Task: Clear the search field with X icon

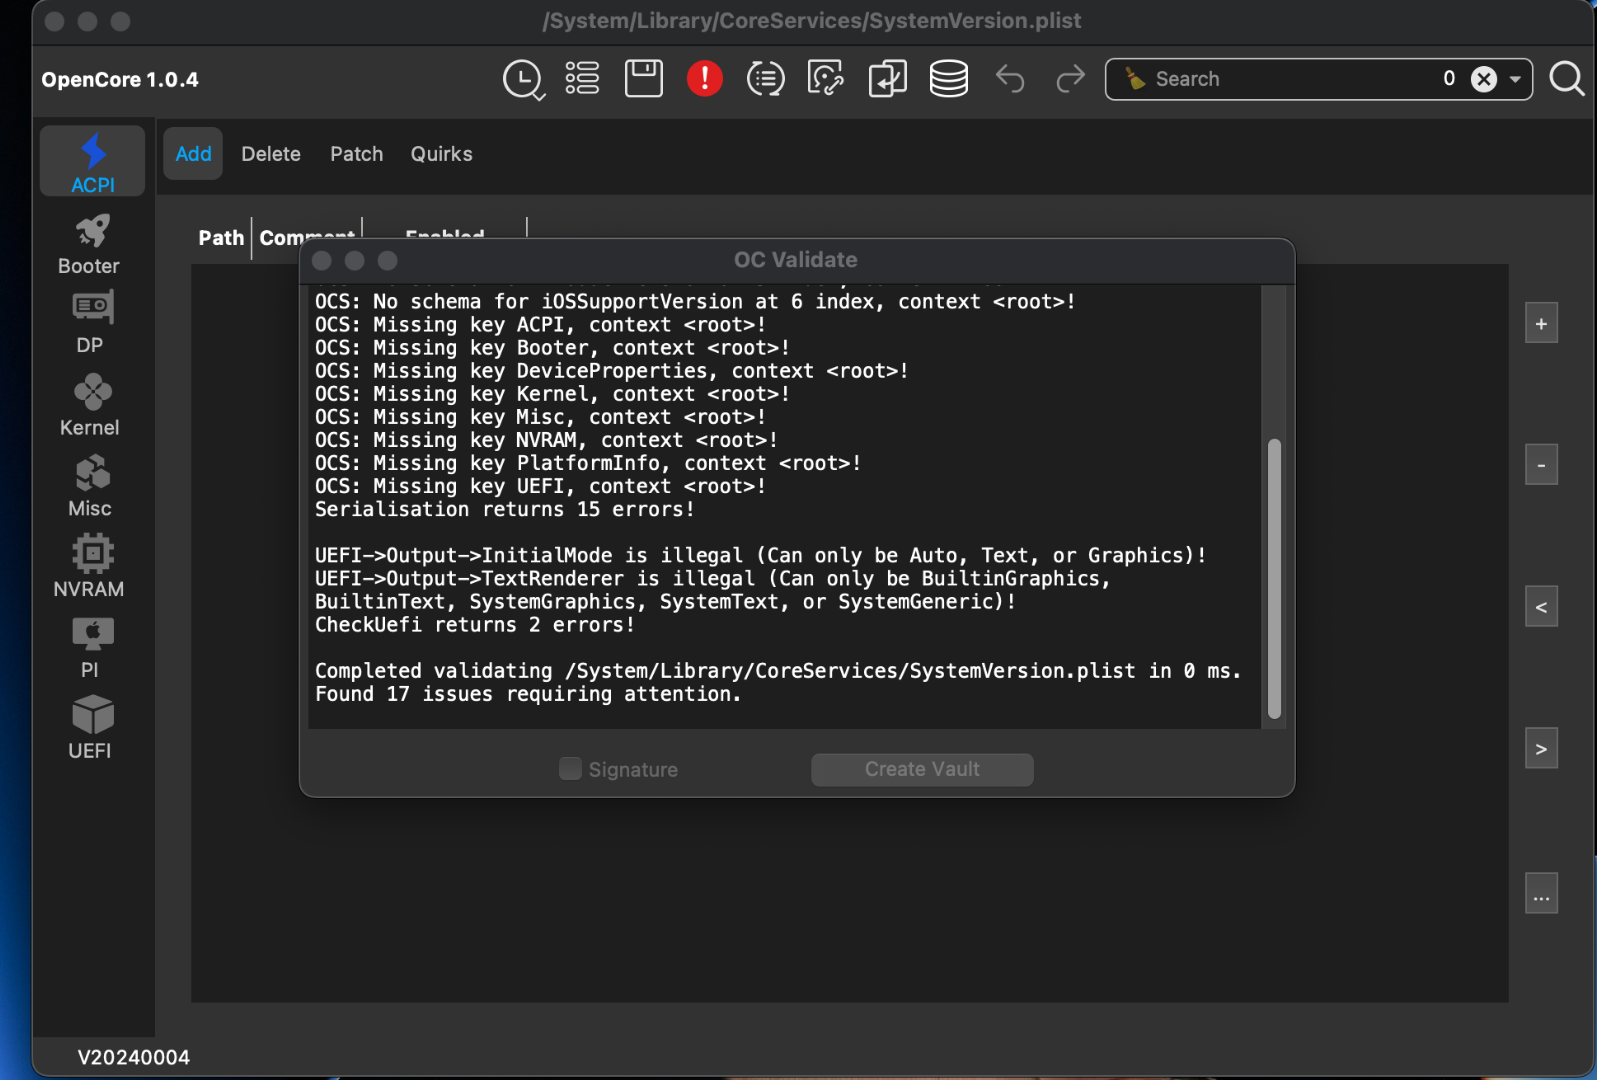Action: coord(1484,79)
